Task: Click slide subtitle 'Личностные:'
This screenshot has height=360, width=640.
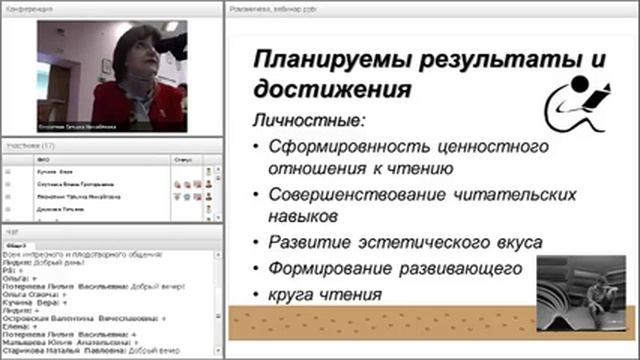Action: coord(309,120)
